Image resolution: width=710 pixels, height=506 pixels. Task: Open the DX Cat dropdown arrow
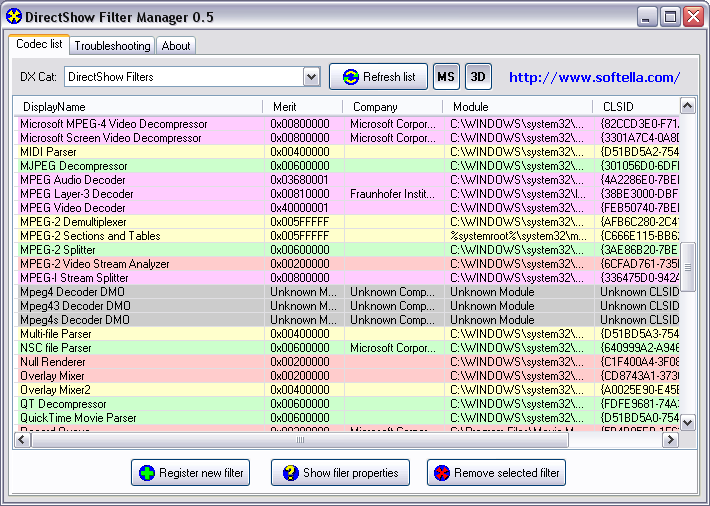click(312, 77)
